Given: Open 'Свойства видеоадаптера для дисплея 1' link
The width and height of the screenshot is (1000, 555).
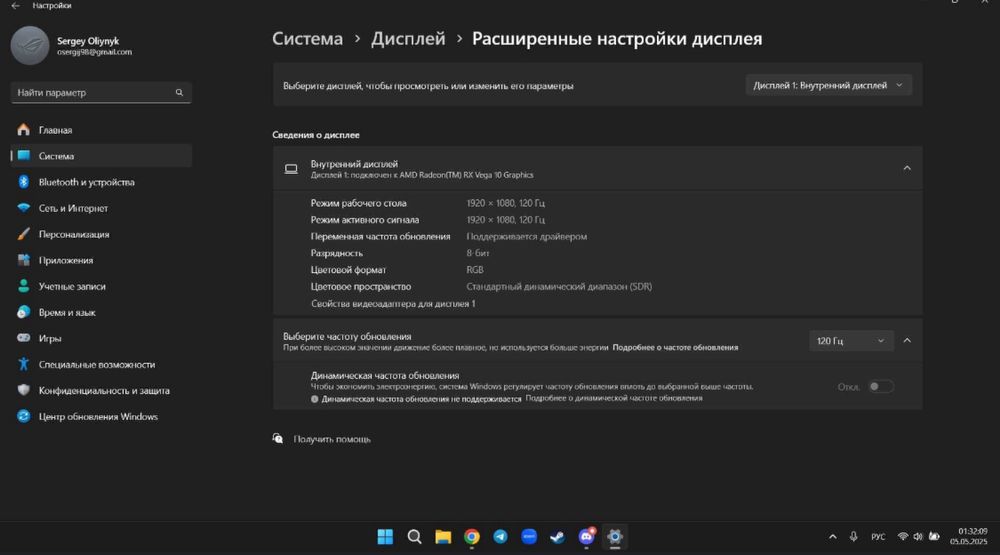Looking at the screenshot, I should point(393,304).
